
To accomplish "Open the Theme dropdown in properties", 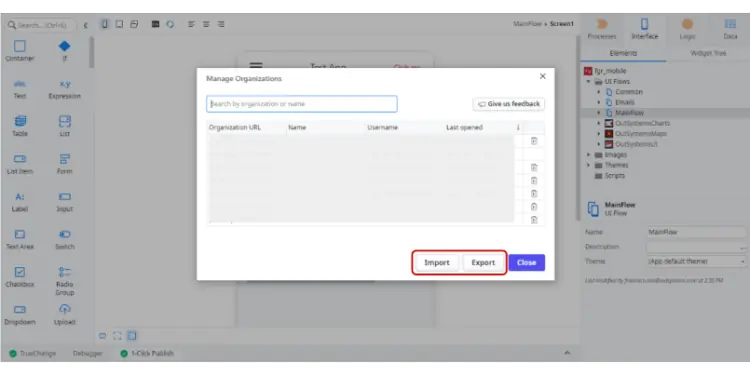I will tap(696, 262).
